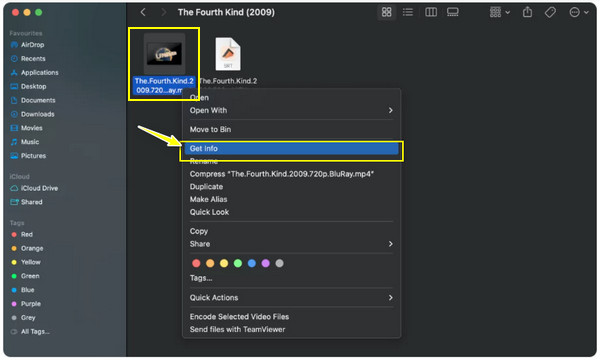Choose Get Info in context menu

tap(291, 149)
